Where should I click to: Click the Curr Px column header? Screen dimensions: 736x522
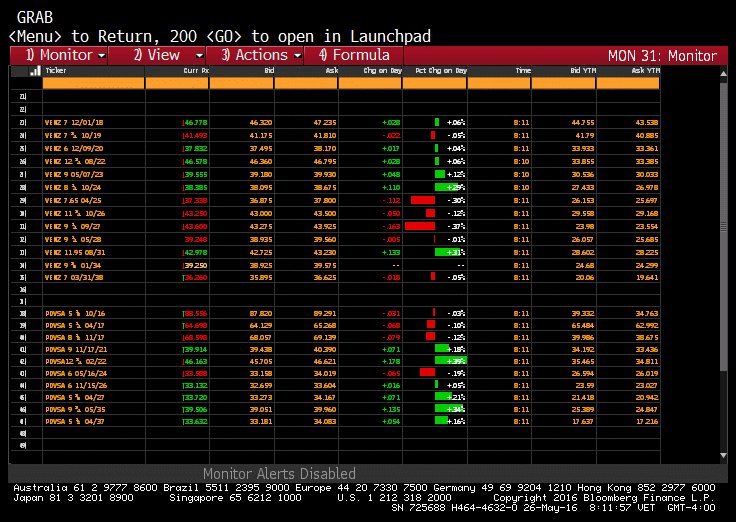pos(196,71)
